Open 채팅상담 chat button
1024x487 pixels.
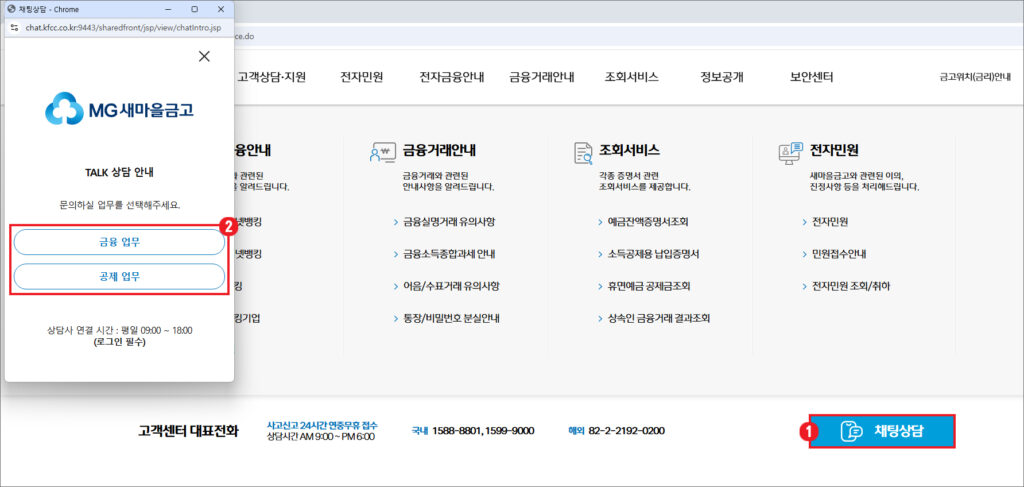[882, 431]
